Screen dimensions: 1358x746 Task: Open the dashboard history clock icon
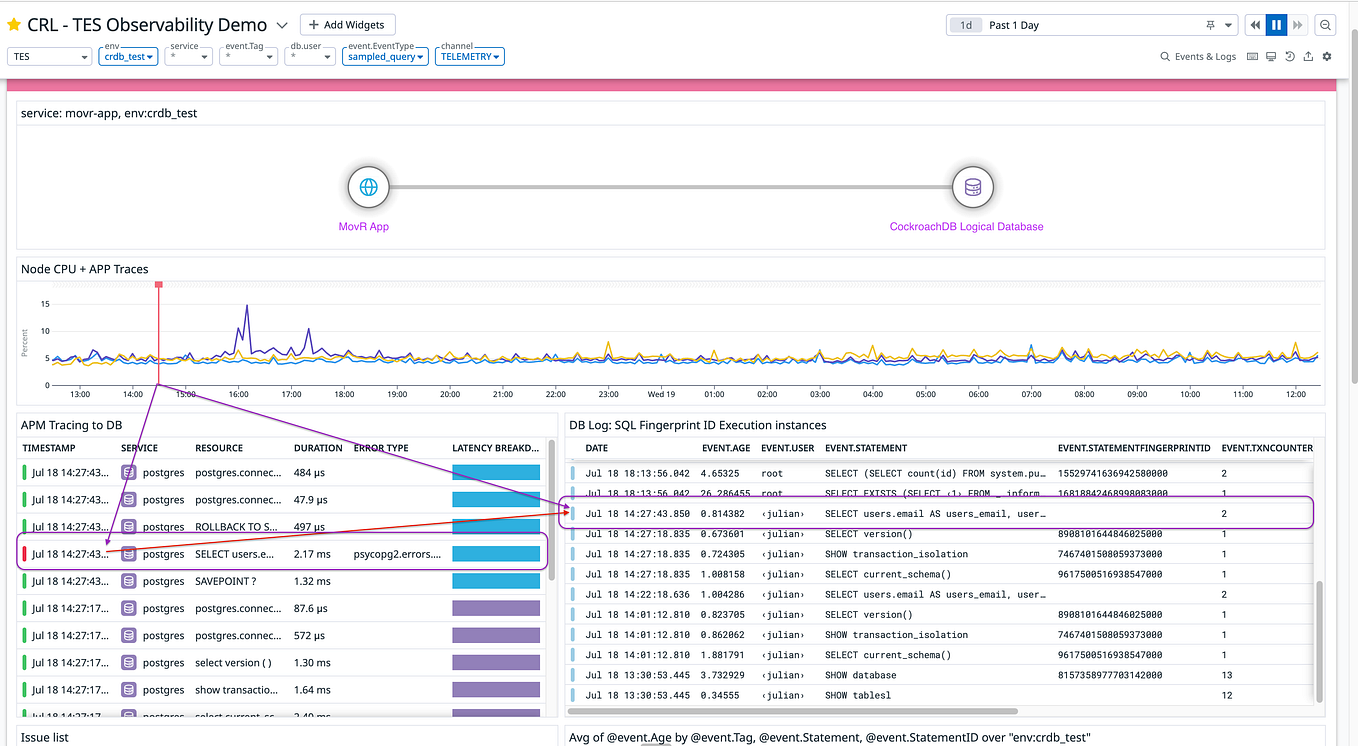[x=1289, y=56]
